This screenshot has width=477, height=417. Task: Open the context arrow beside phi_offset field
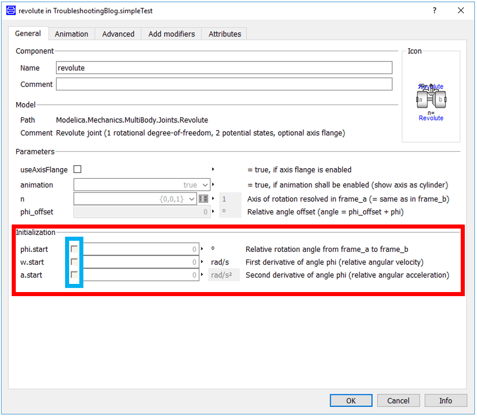pyautogui.click(x=213, y=212)
